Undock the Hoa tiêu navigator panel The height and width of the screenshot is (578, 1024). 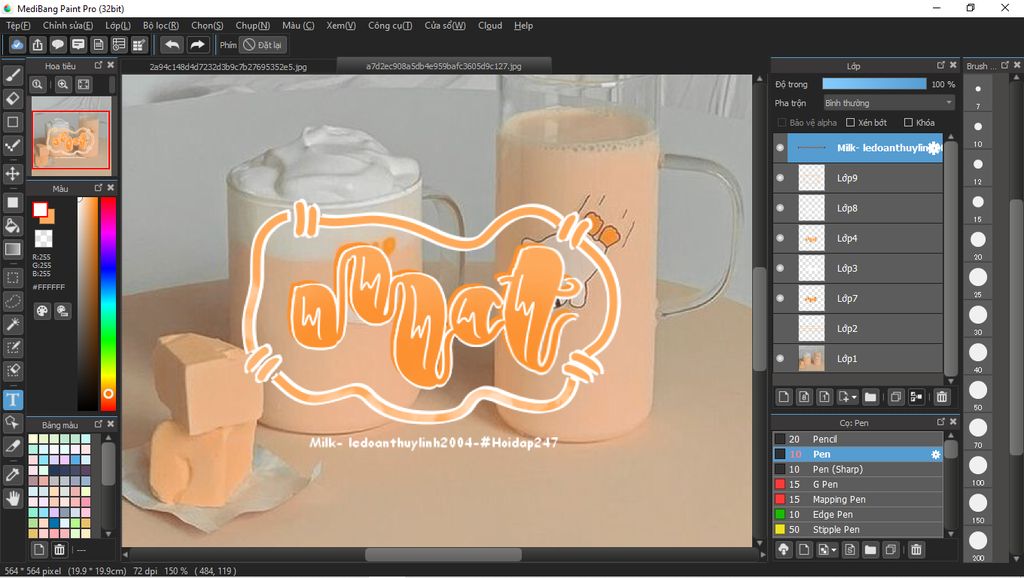point(99,65)
